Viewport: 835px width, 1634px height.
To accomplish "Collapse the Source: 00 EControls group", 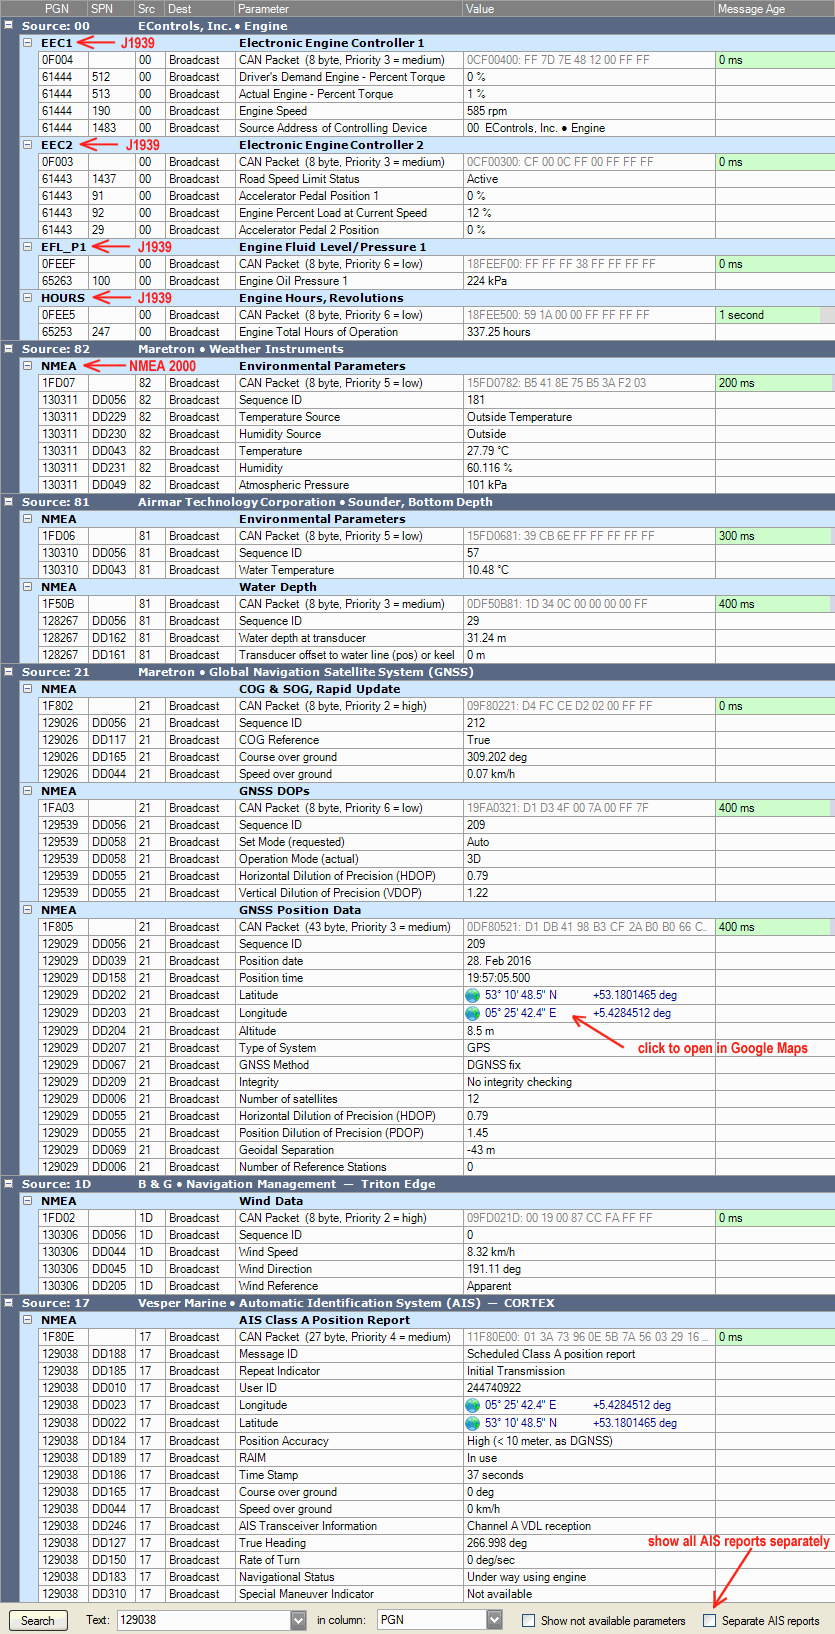I will tap(9, 26).
